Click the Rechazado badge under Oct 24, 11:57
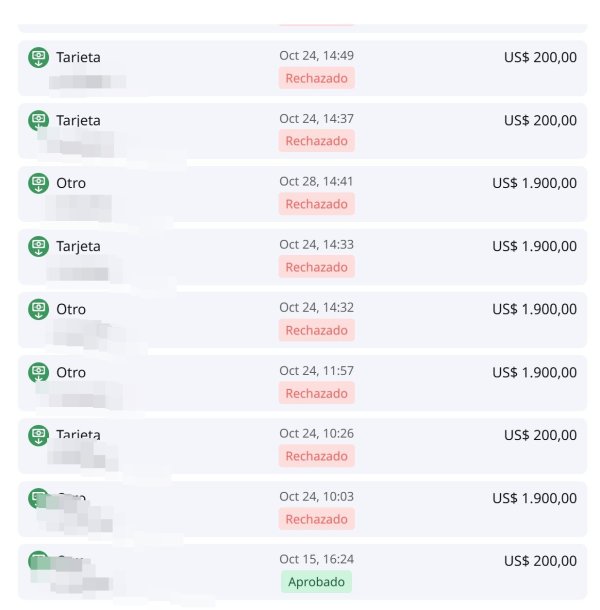The image size is (600, 610). pyautogui.click(x=316, y=393)
